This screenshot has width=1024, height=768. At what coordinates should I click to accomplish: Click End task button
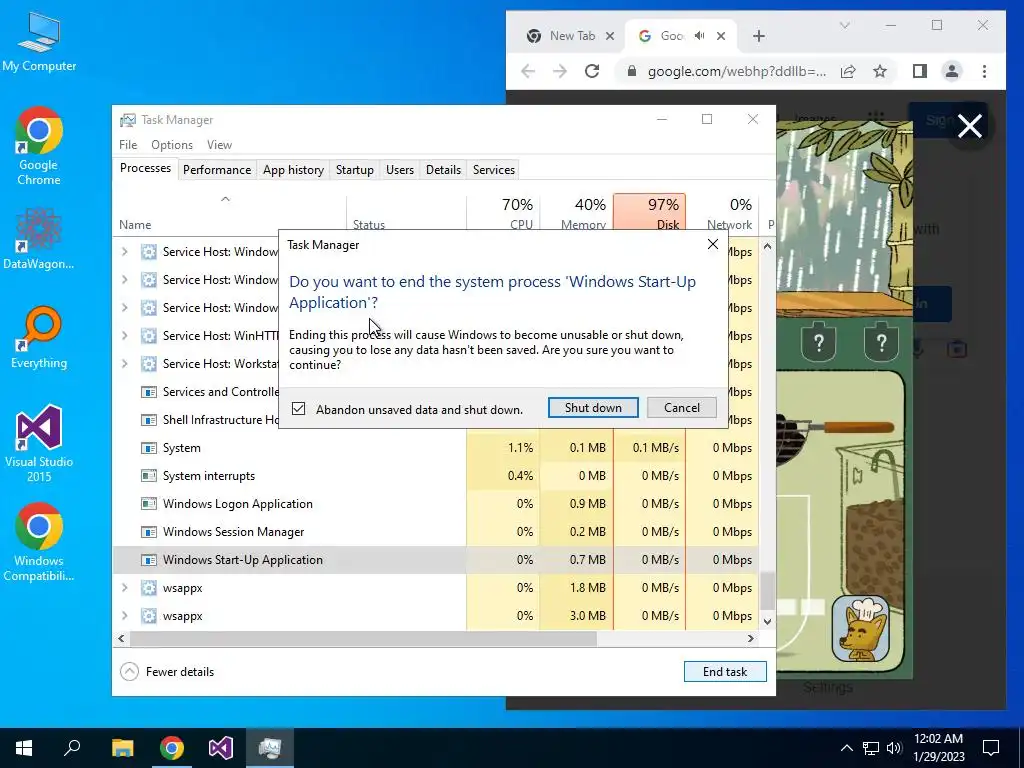point(725,671)
